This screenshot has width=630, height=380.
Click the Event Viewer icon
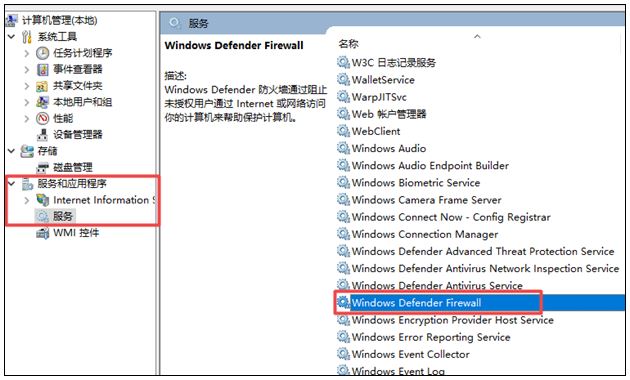coord(43,69)
